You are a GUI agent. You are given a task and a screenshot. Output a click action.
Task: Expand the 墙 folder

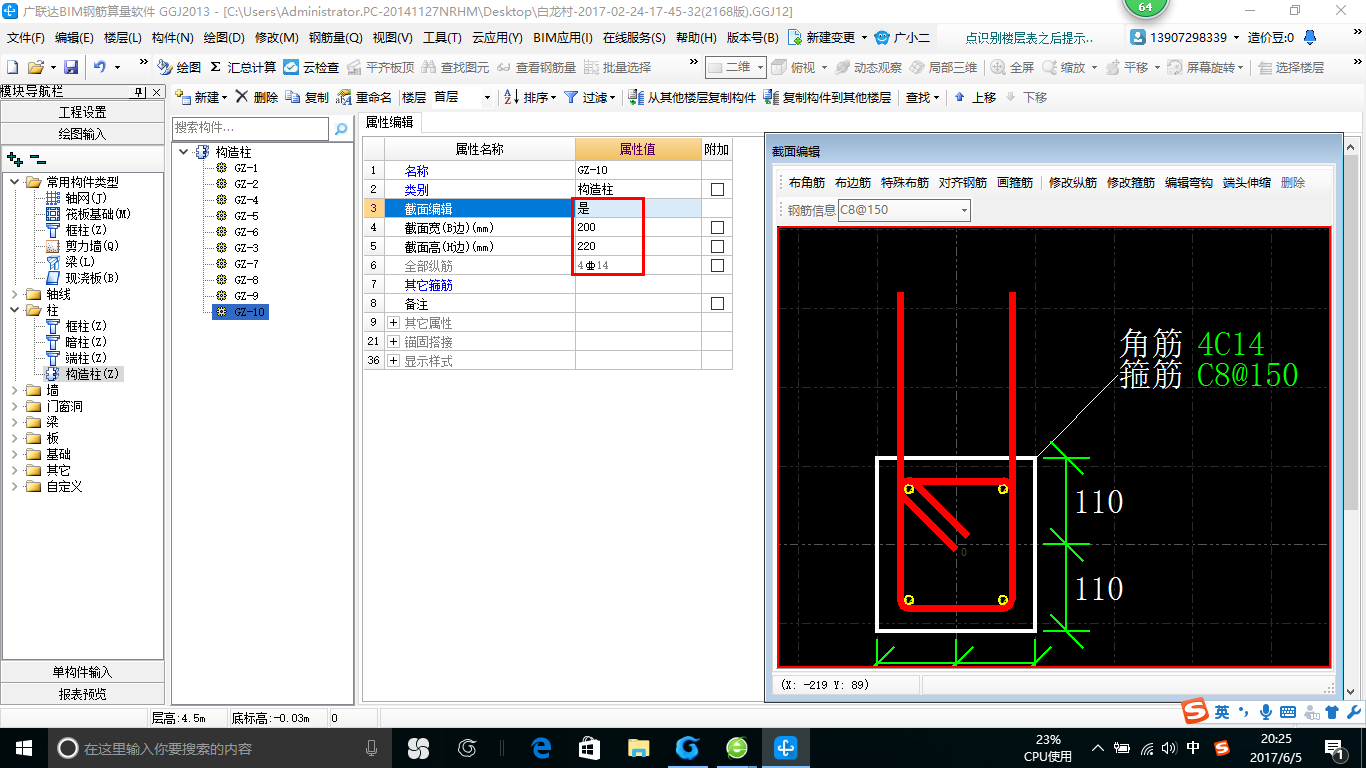point(15,390)
